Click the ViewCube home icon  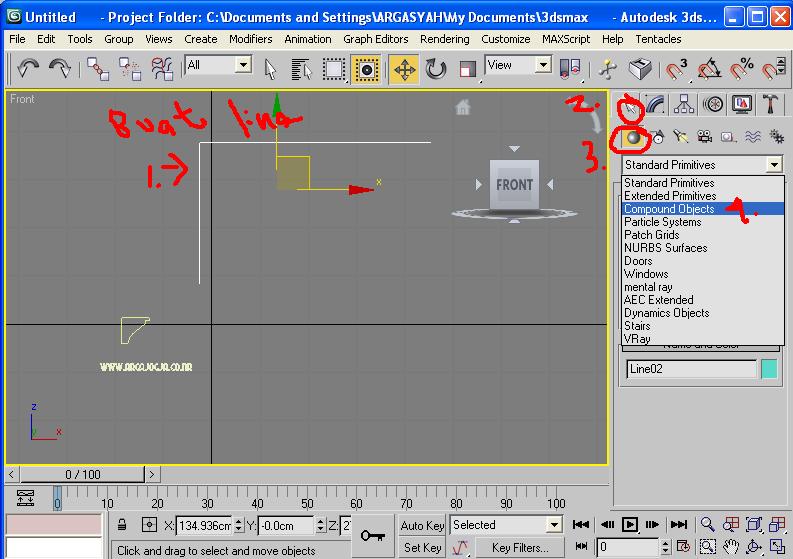tap(463, 107)
